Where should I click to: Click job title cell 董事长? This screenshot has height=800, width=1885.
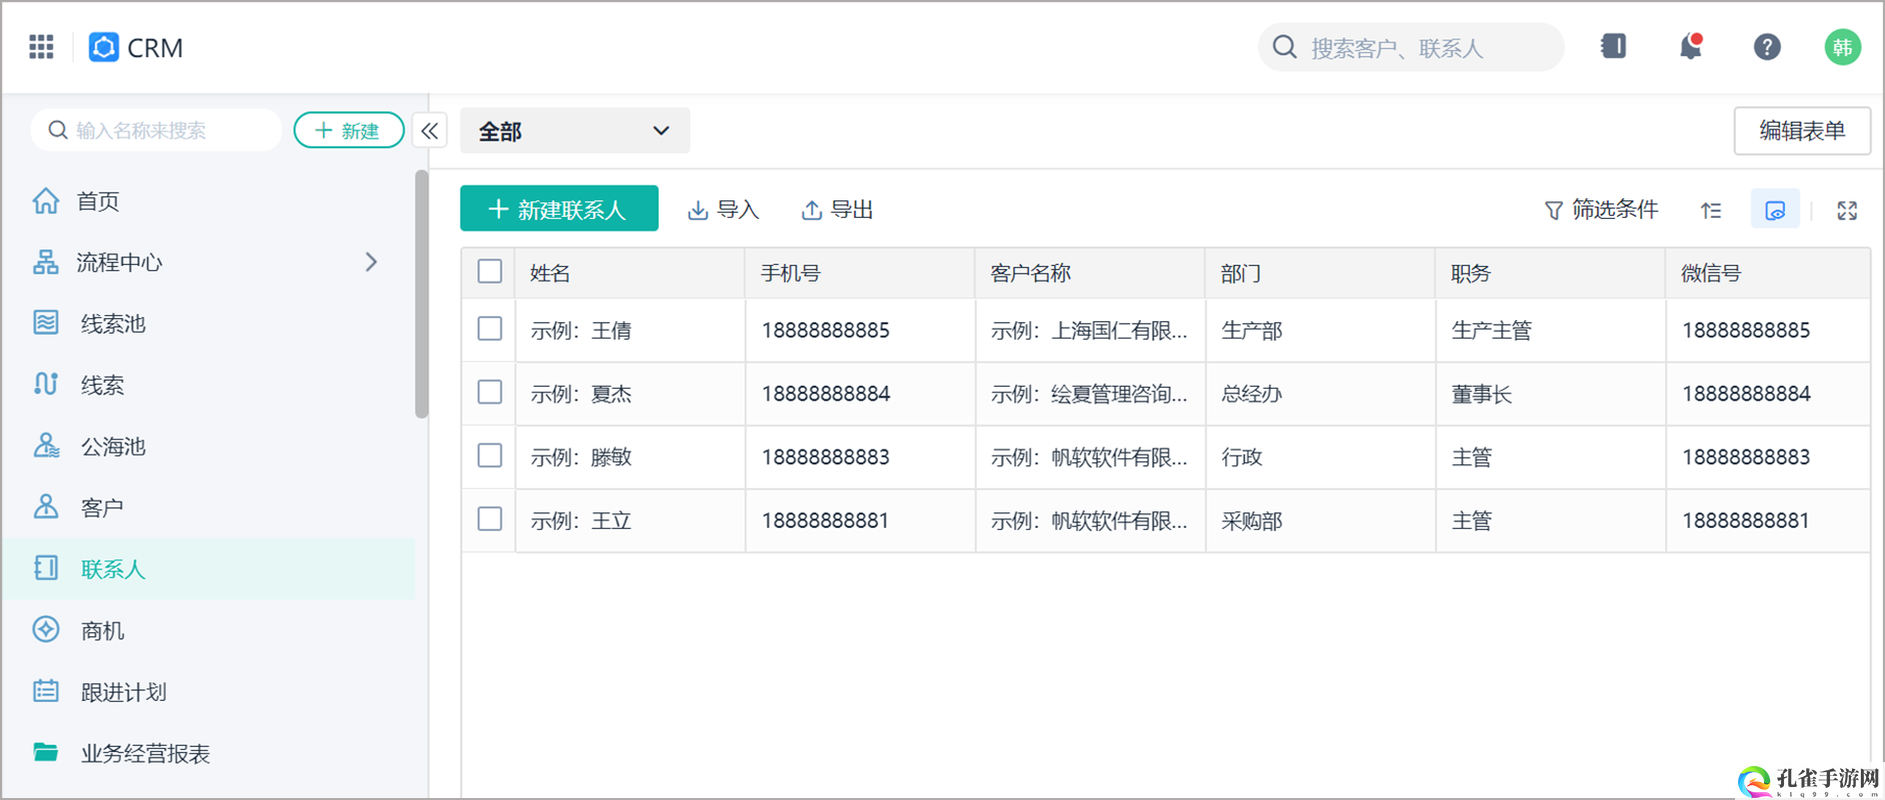1550,394
